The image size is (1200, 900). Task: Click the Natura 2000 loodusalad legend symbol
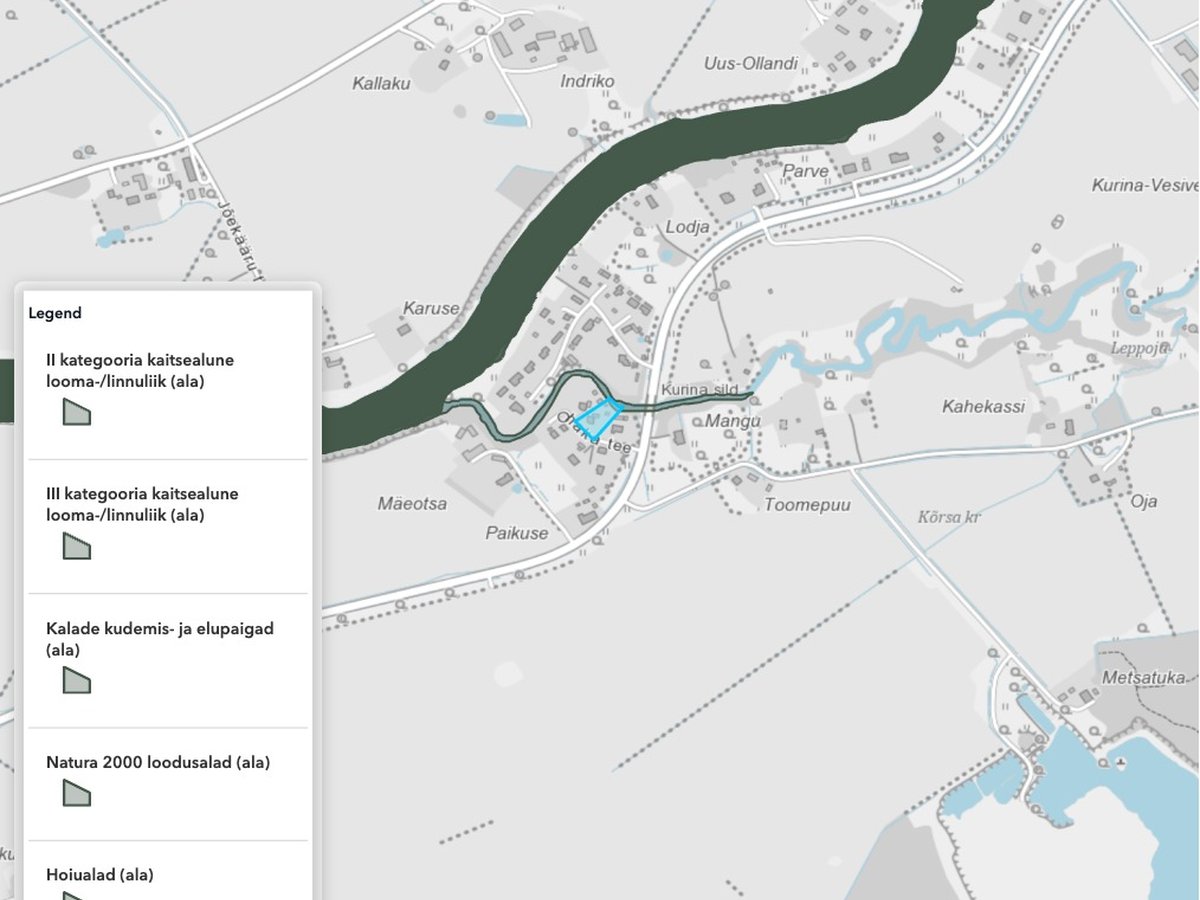77,793
